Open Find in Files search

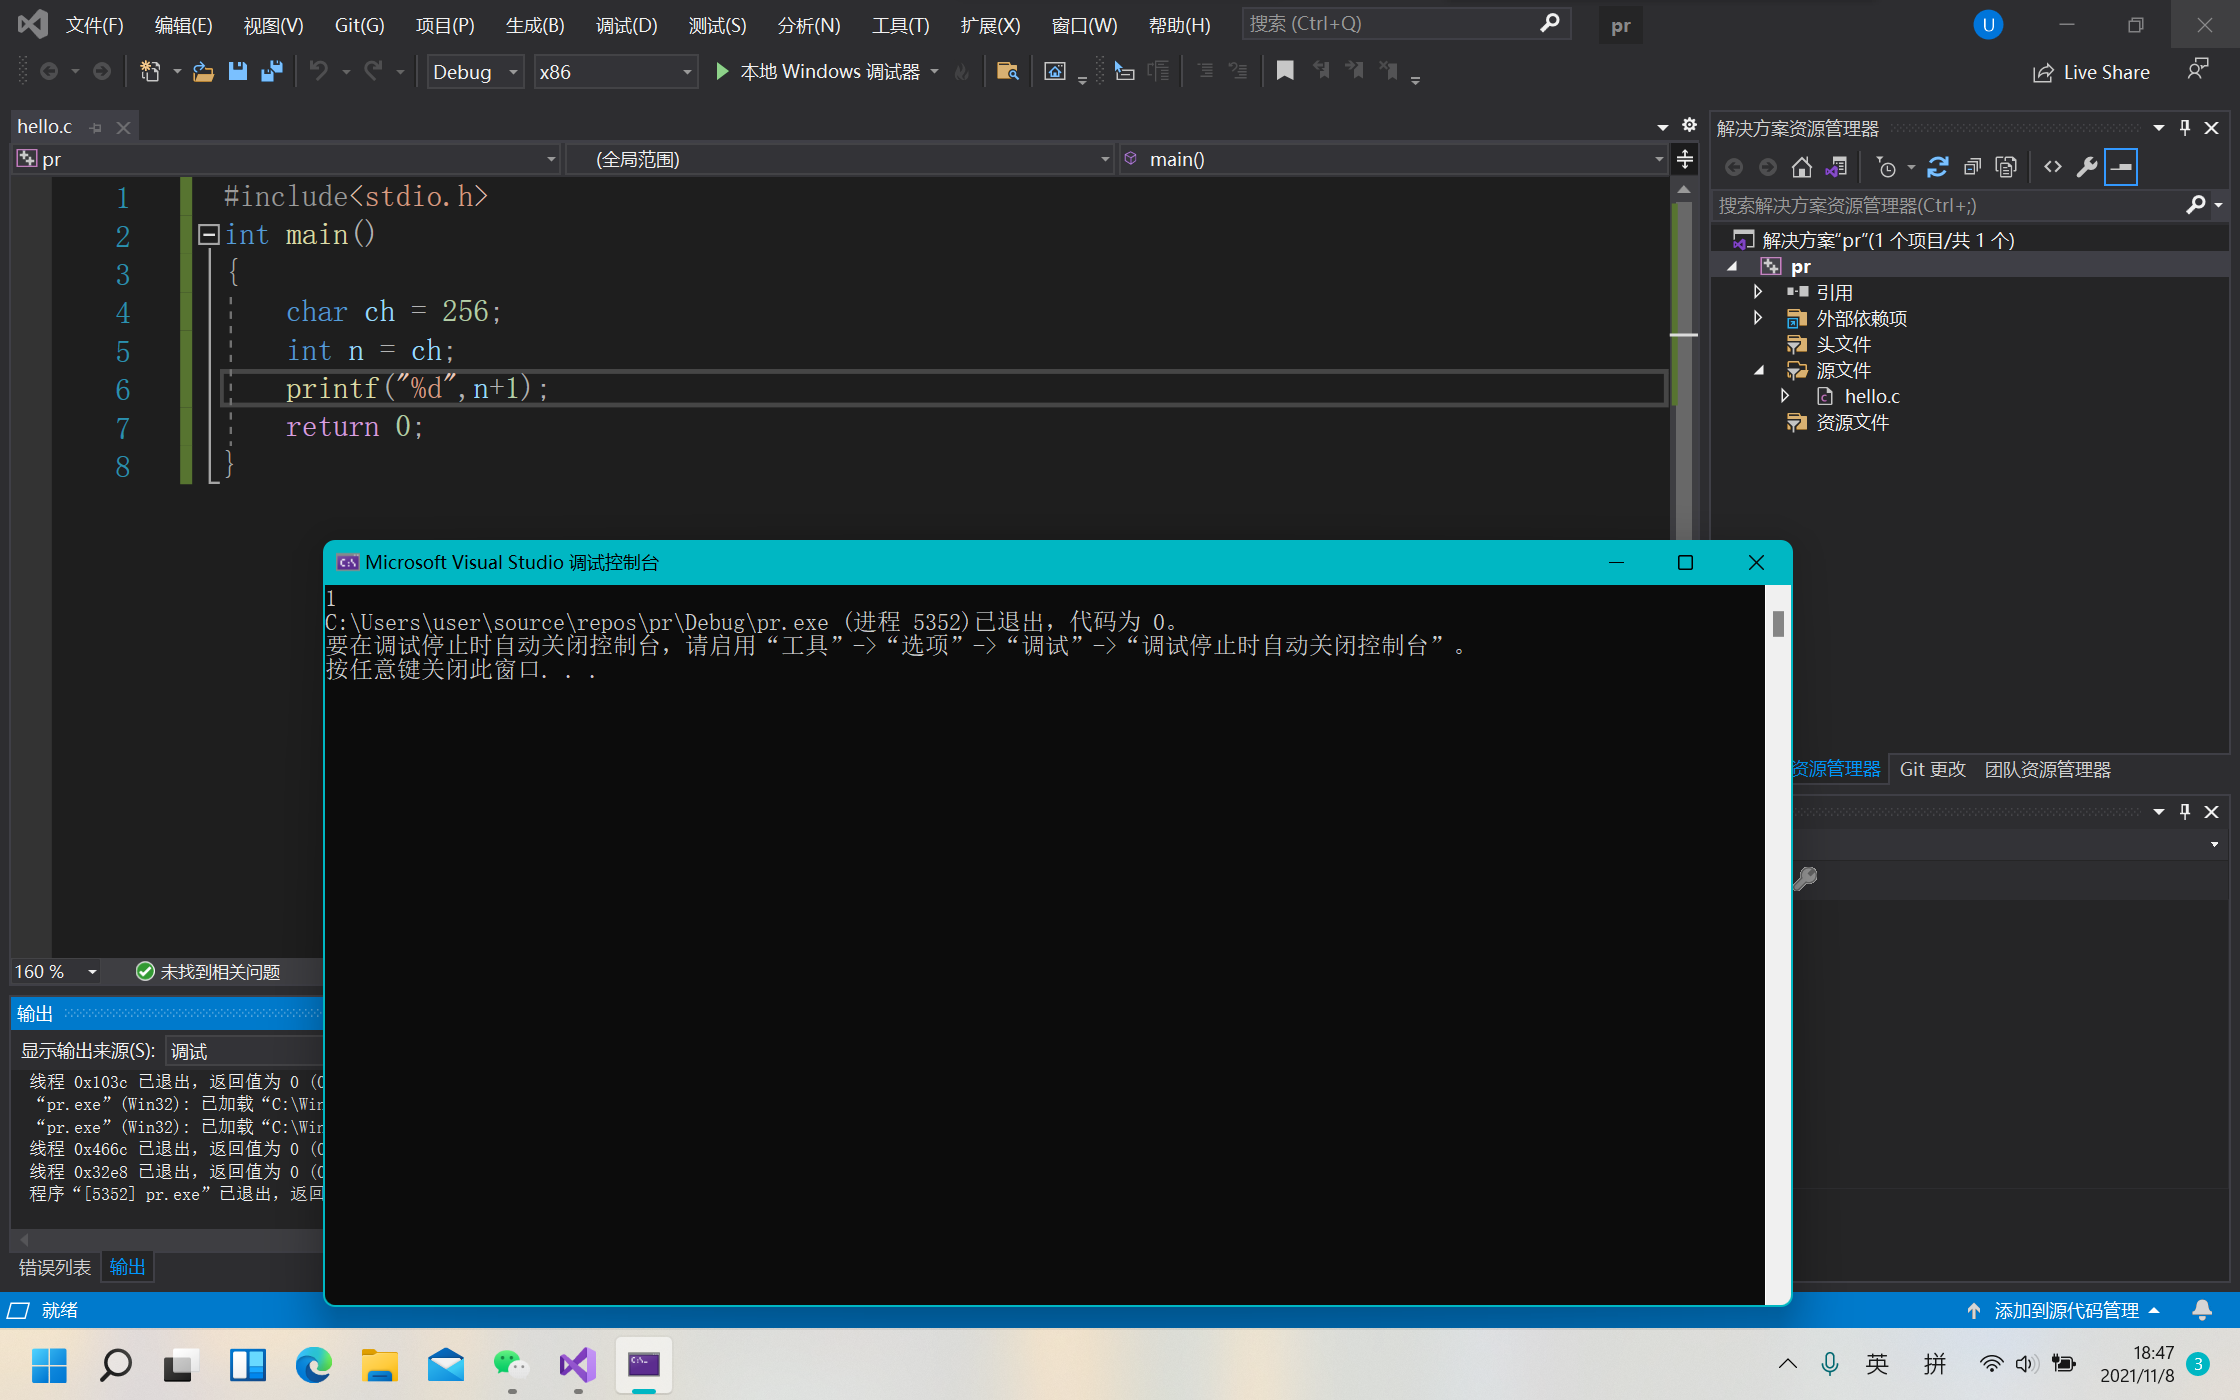click(1008, 71)
